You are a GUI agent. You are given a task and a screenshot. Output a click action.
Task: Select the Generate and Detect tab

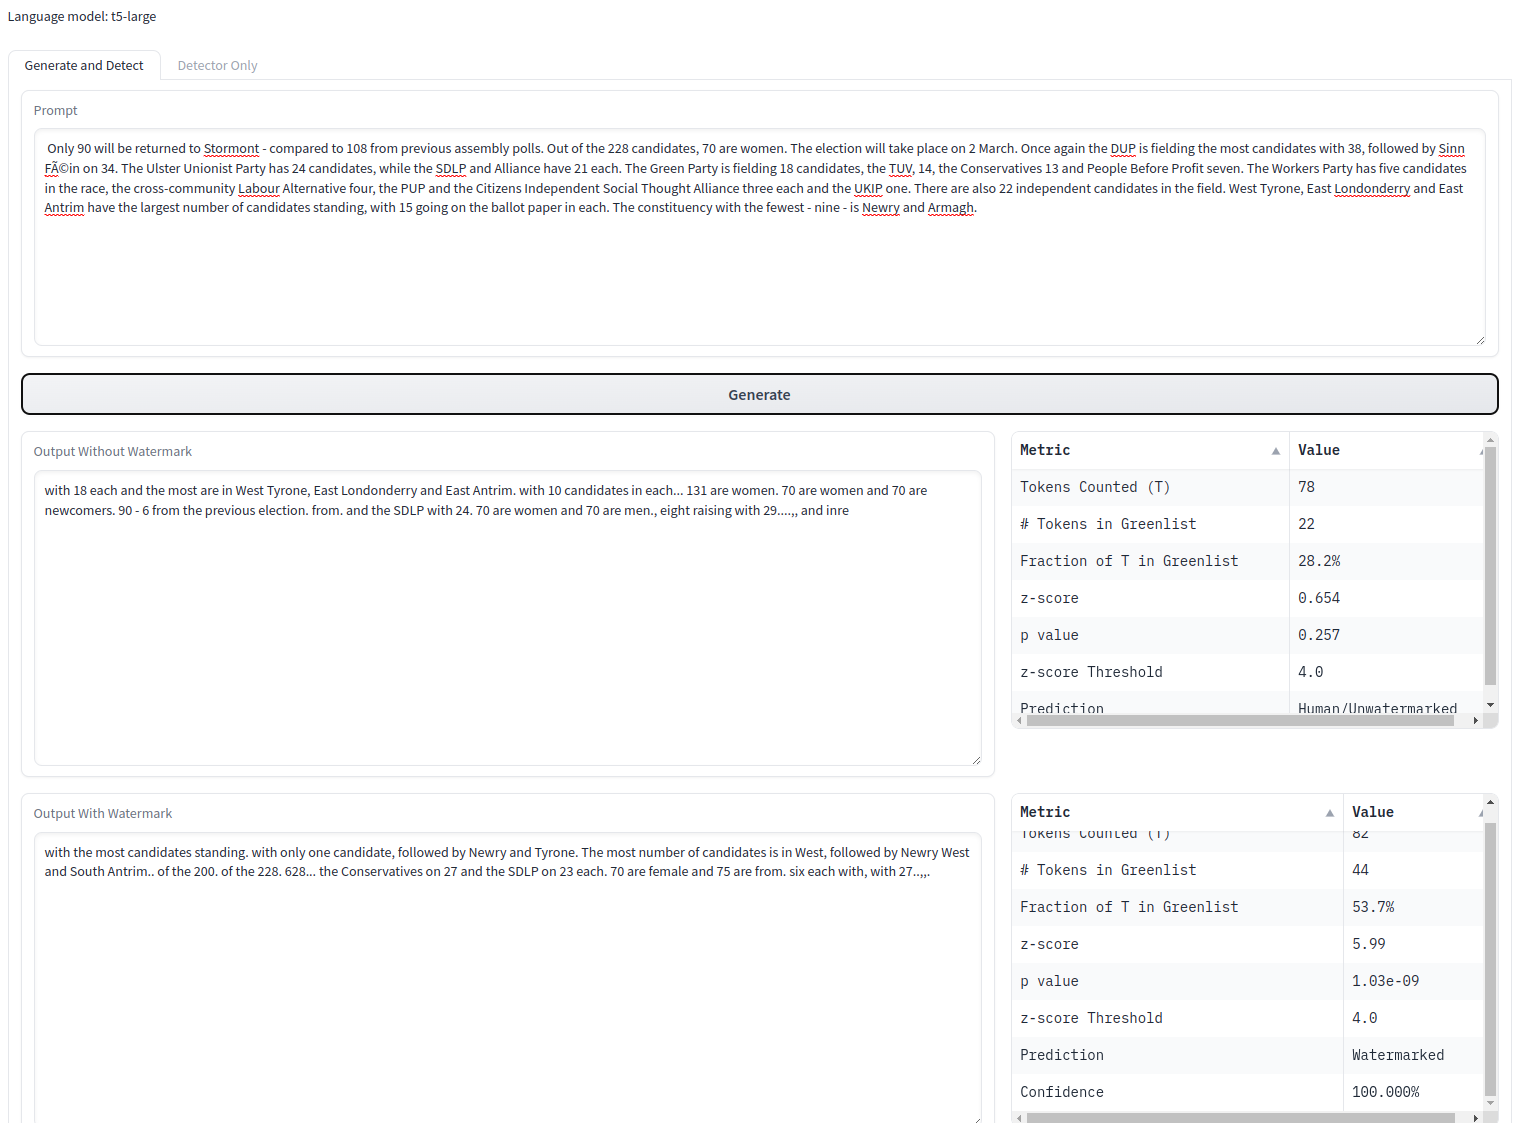coord(84,66)
